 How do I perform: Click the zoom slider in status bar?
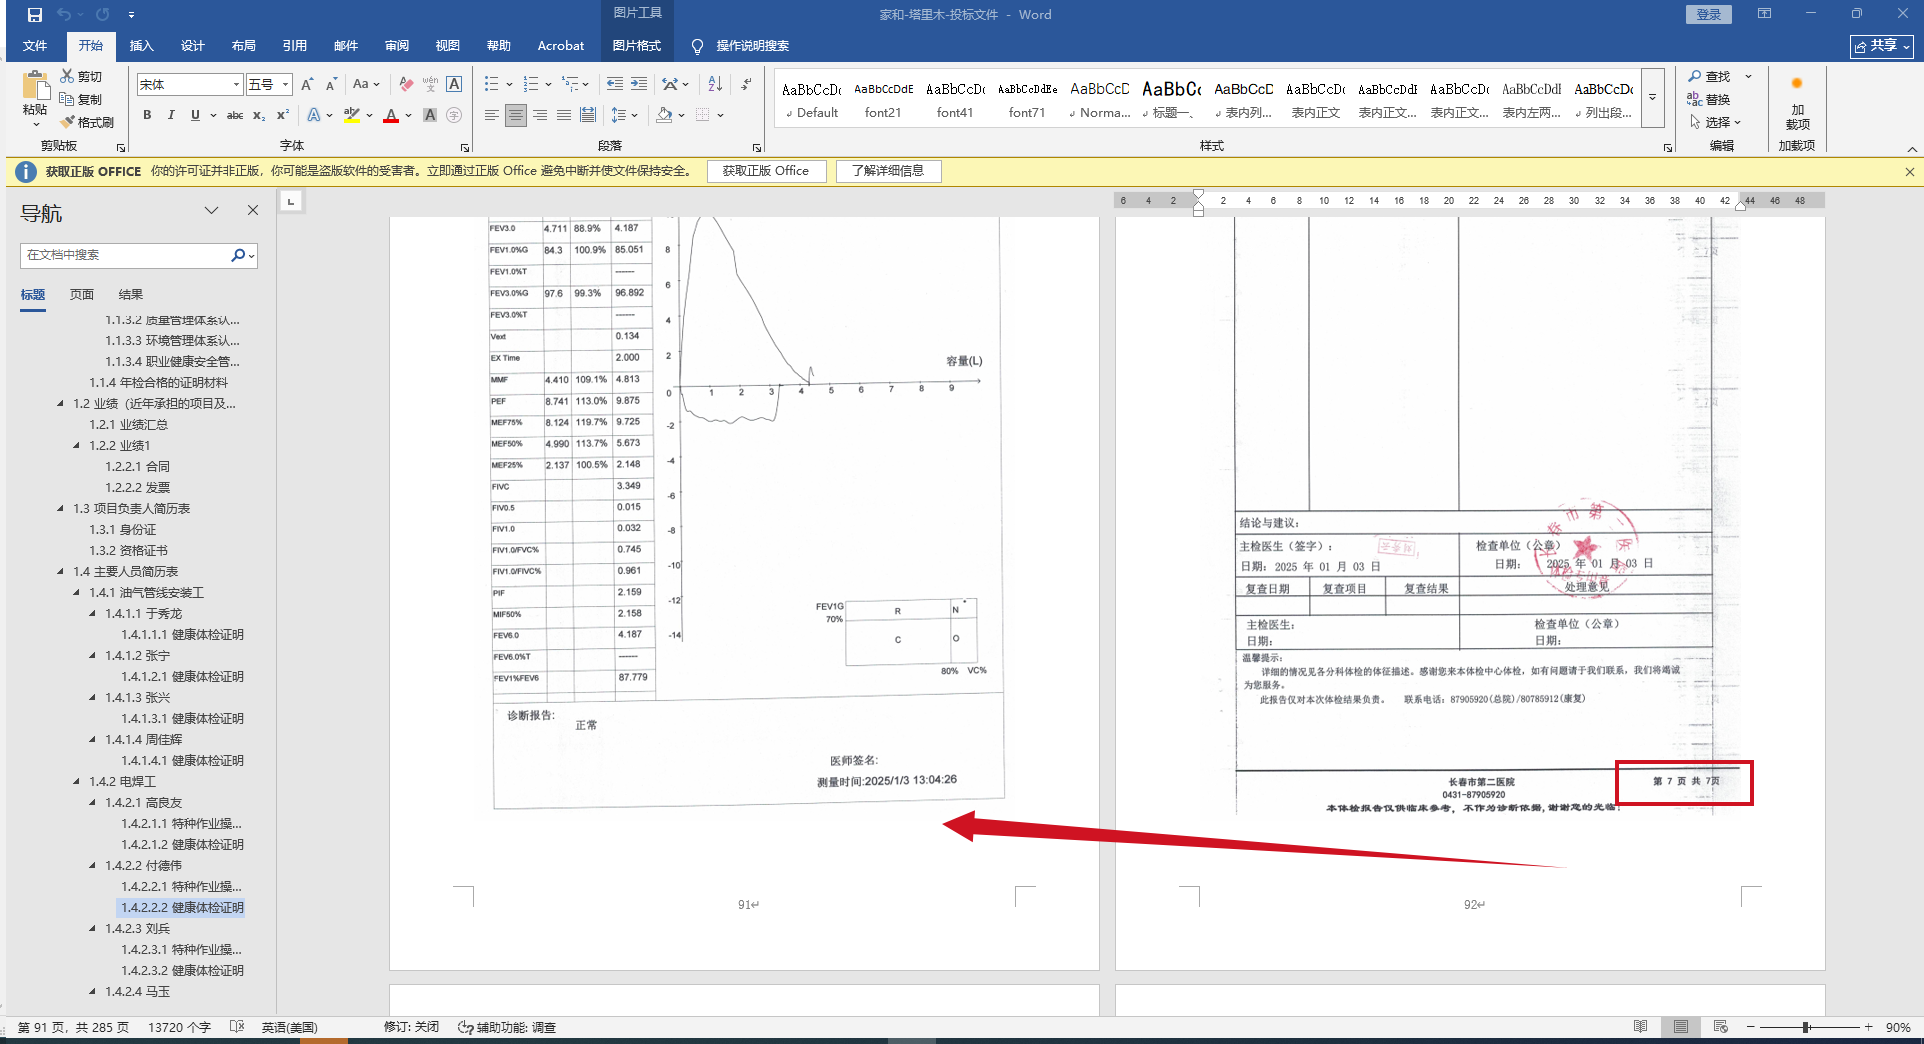[x=1806, y=1027]
